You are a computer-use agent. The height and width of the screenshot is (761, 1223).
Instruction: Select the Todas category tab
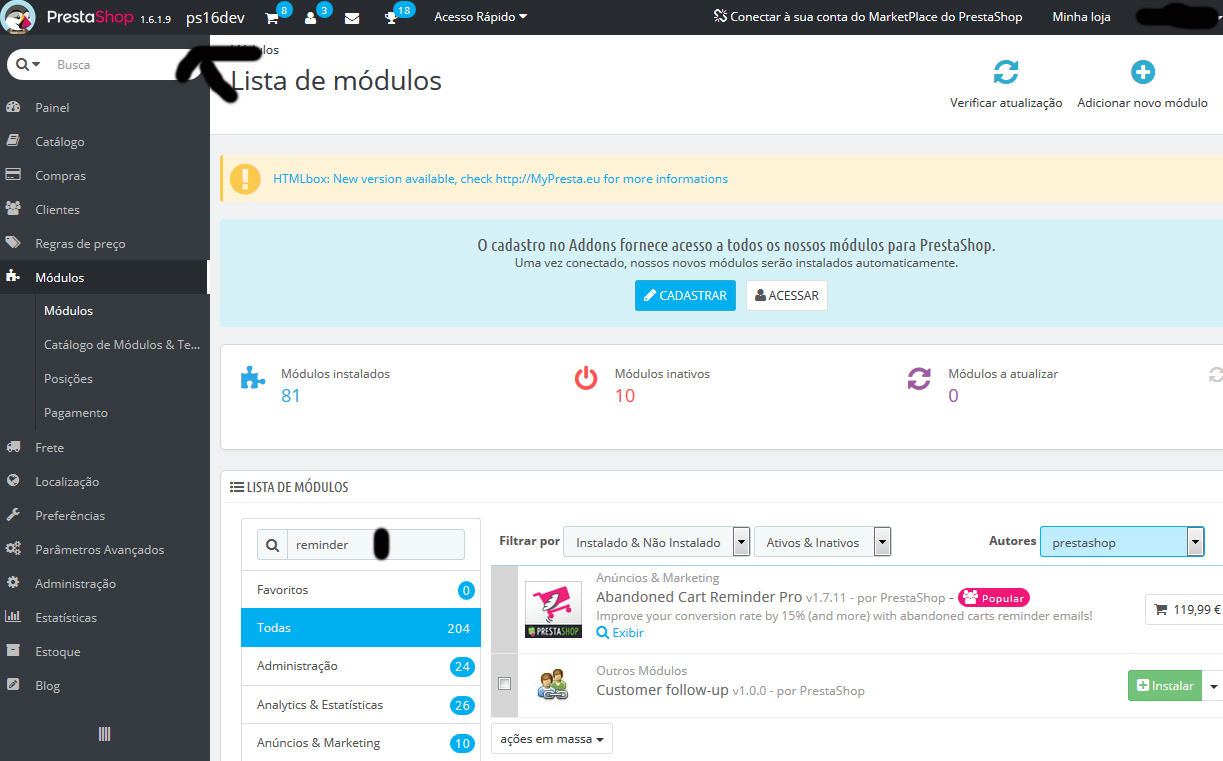pos(361,628)
